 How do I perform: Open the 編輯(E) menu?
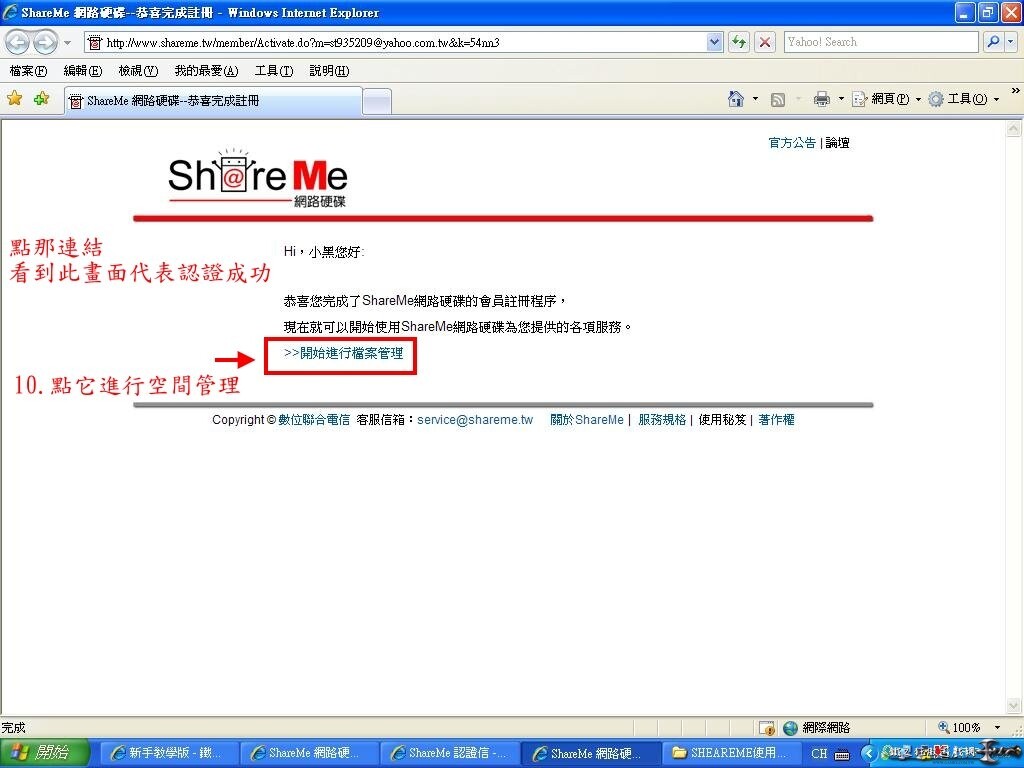point(82,71)
